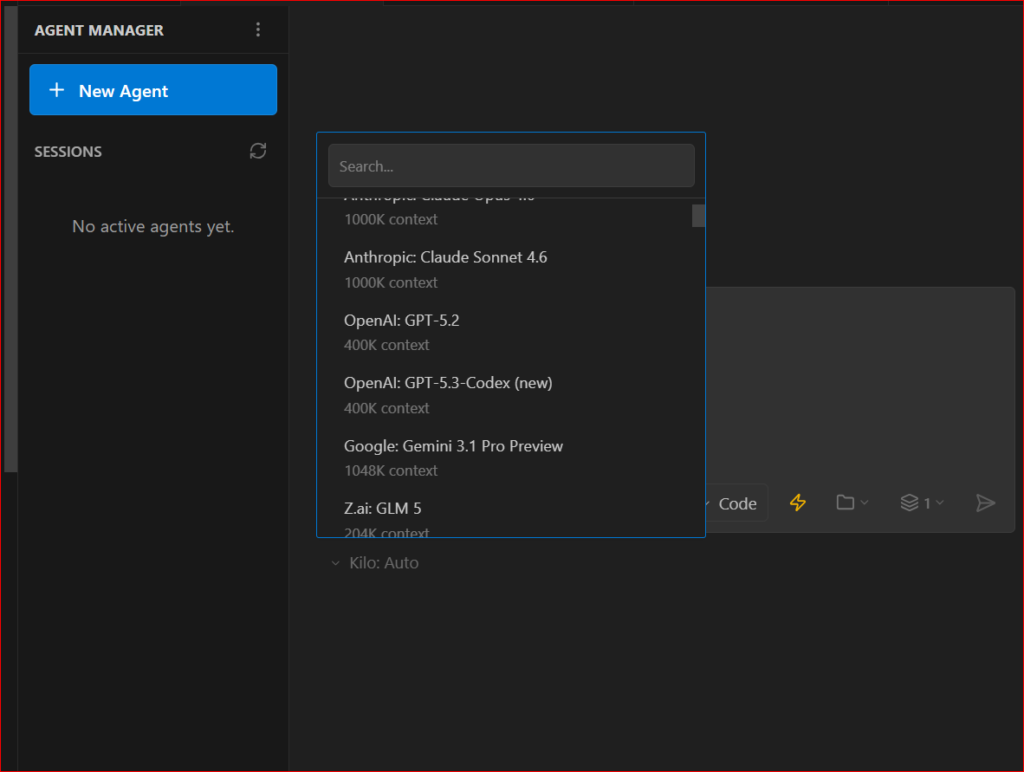
Task: Open the Agent Manager more options menu
Action: (x=258, y=30)
